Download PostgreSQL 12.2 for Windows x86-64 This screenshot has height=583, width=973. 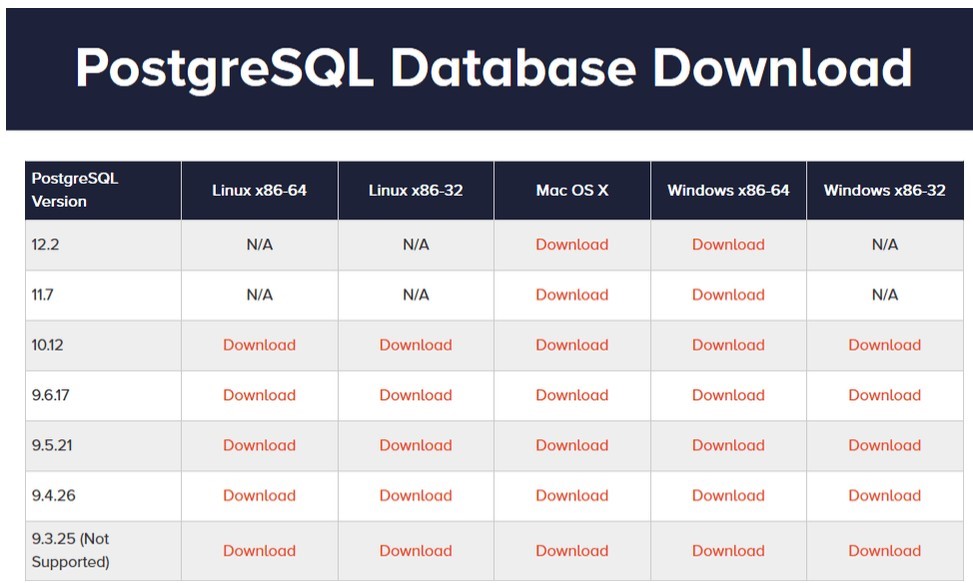click(728, 244)
